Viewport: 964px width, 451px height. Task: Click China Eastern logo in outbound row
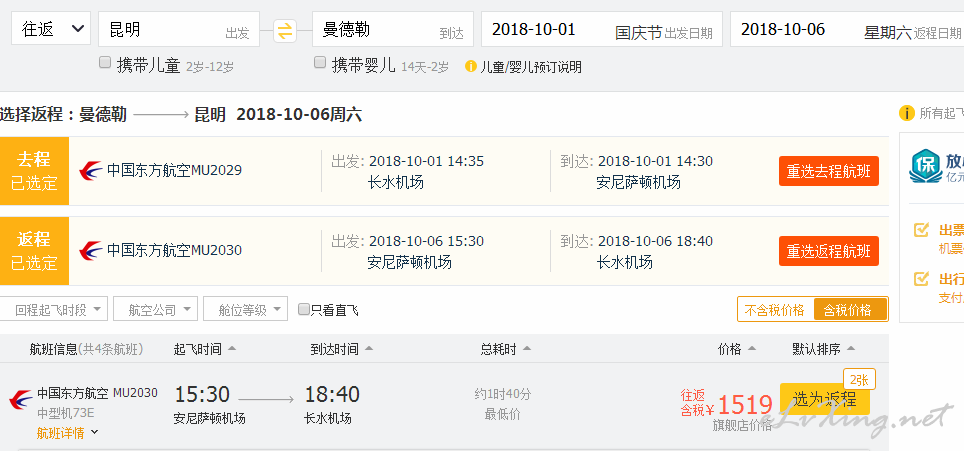tap(91, 171)
